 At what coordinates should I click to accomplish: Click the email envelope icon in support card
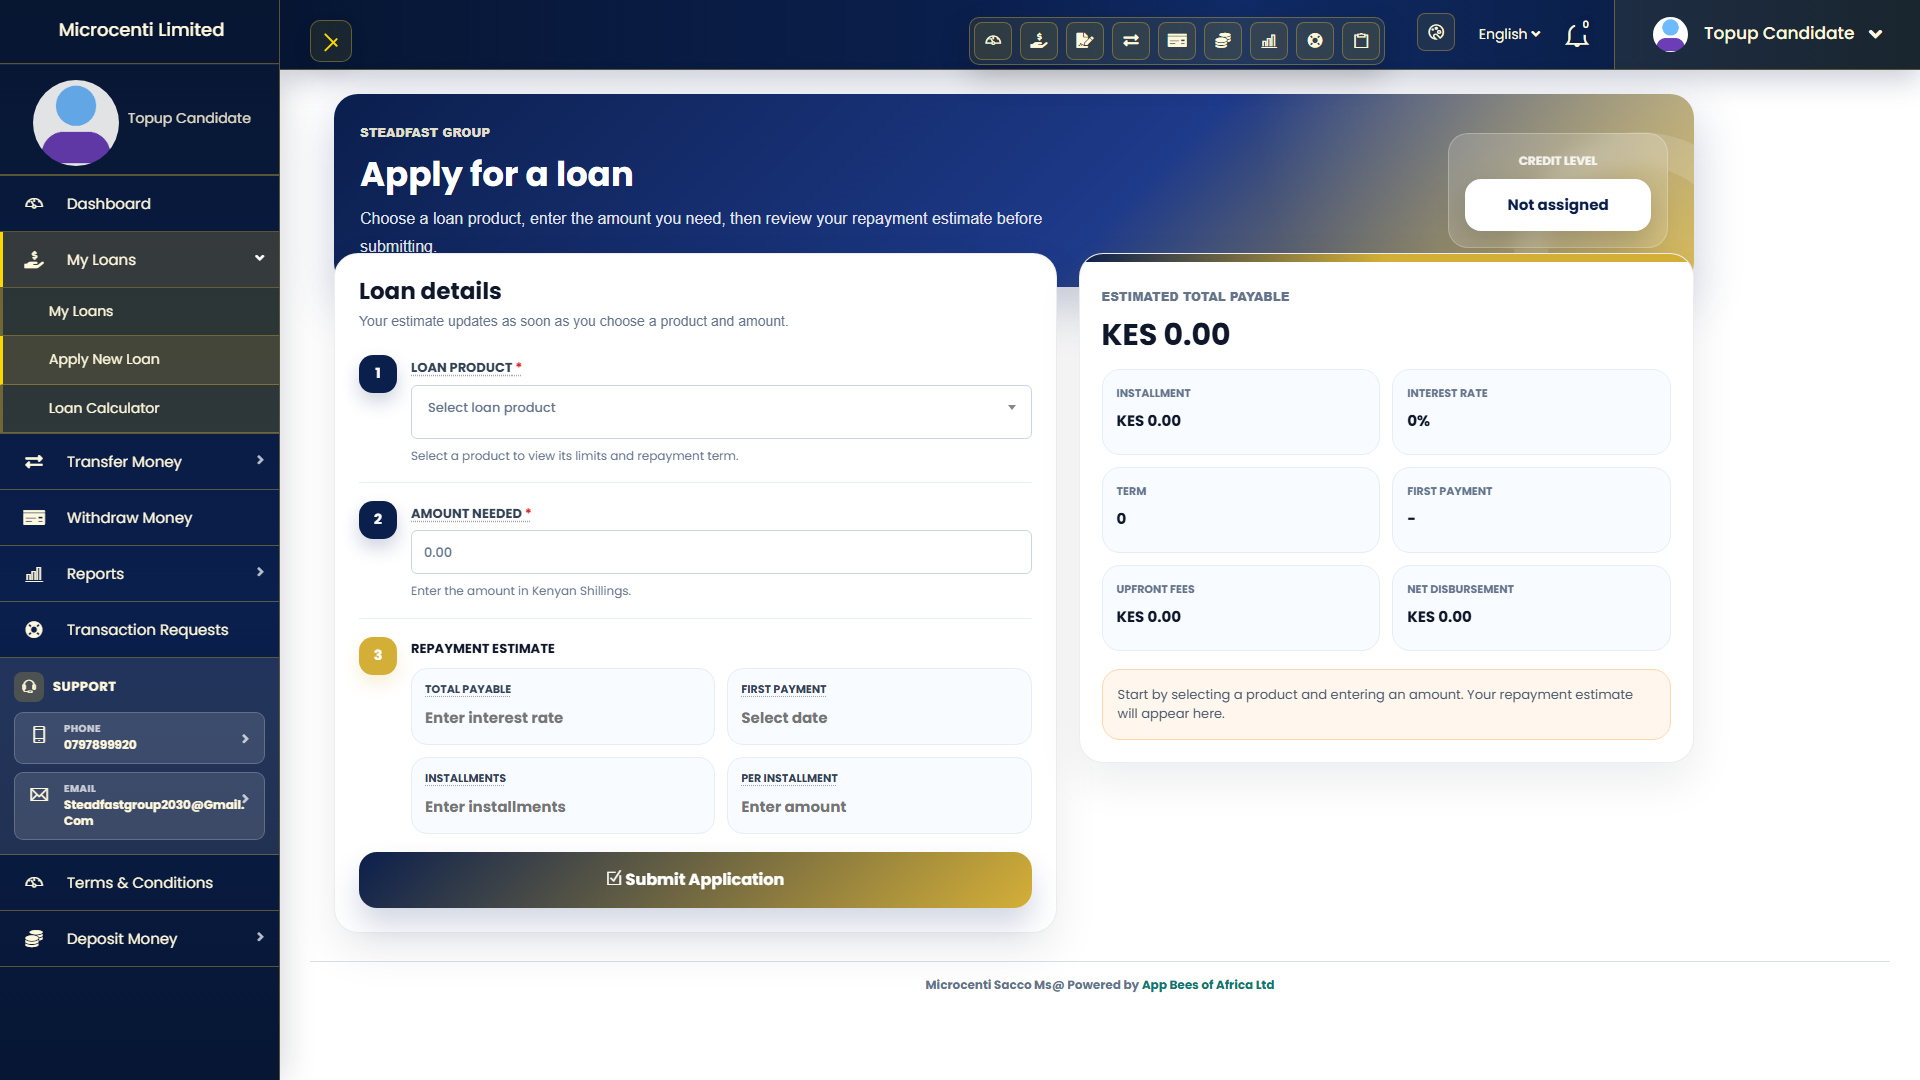(39, 795)
